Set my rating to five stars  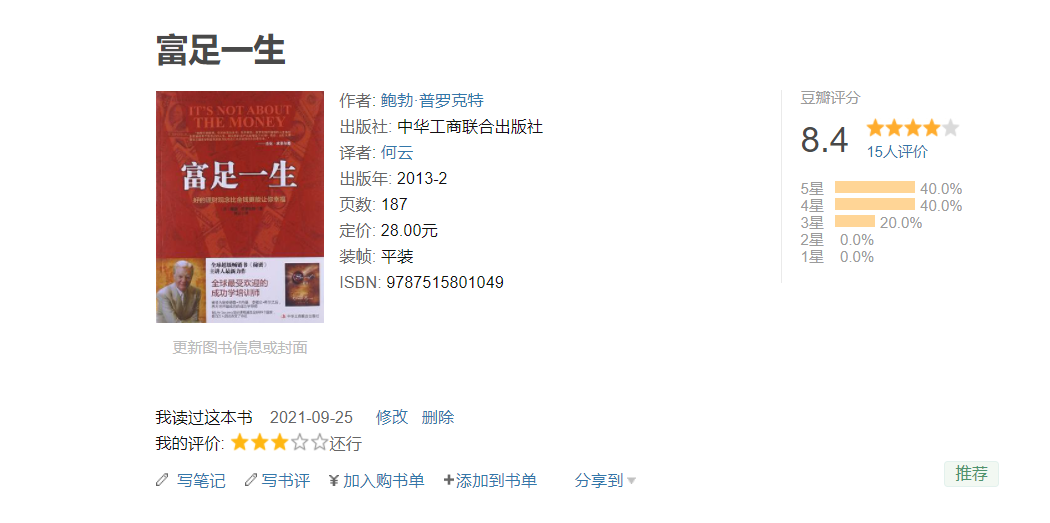coord(319,443)
